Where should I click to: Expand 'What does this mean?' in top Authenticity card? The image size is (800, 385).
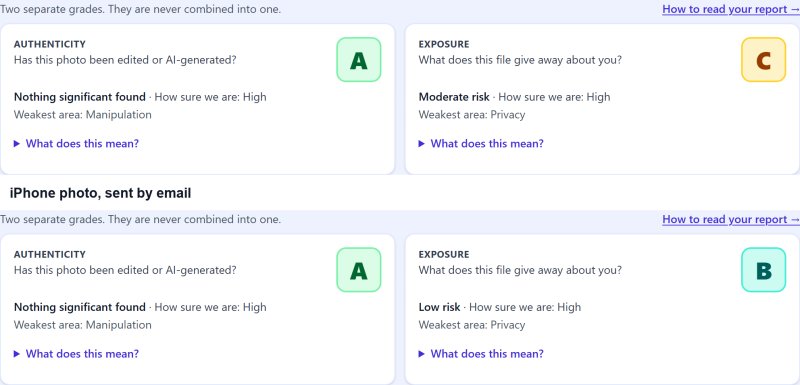coord(76,143)
